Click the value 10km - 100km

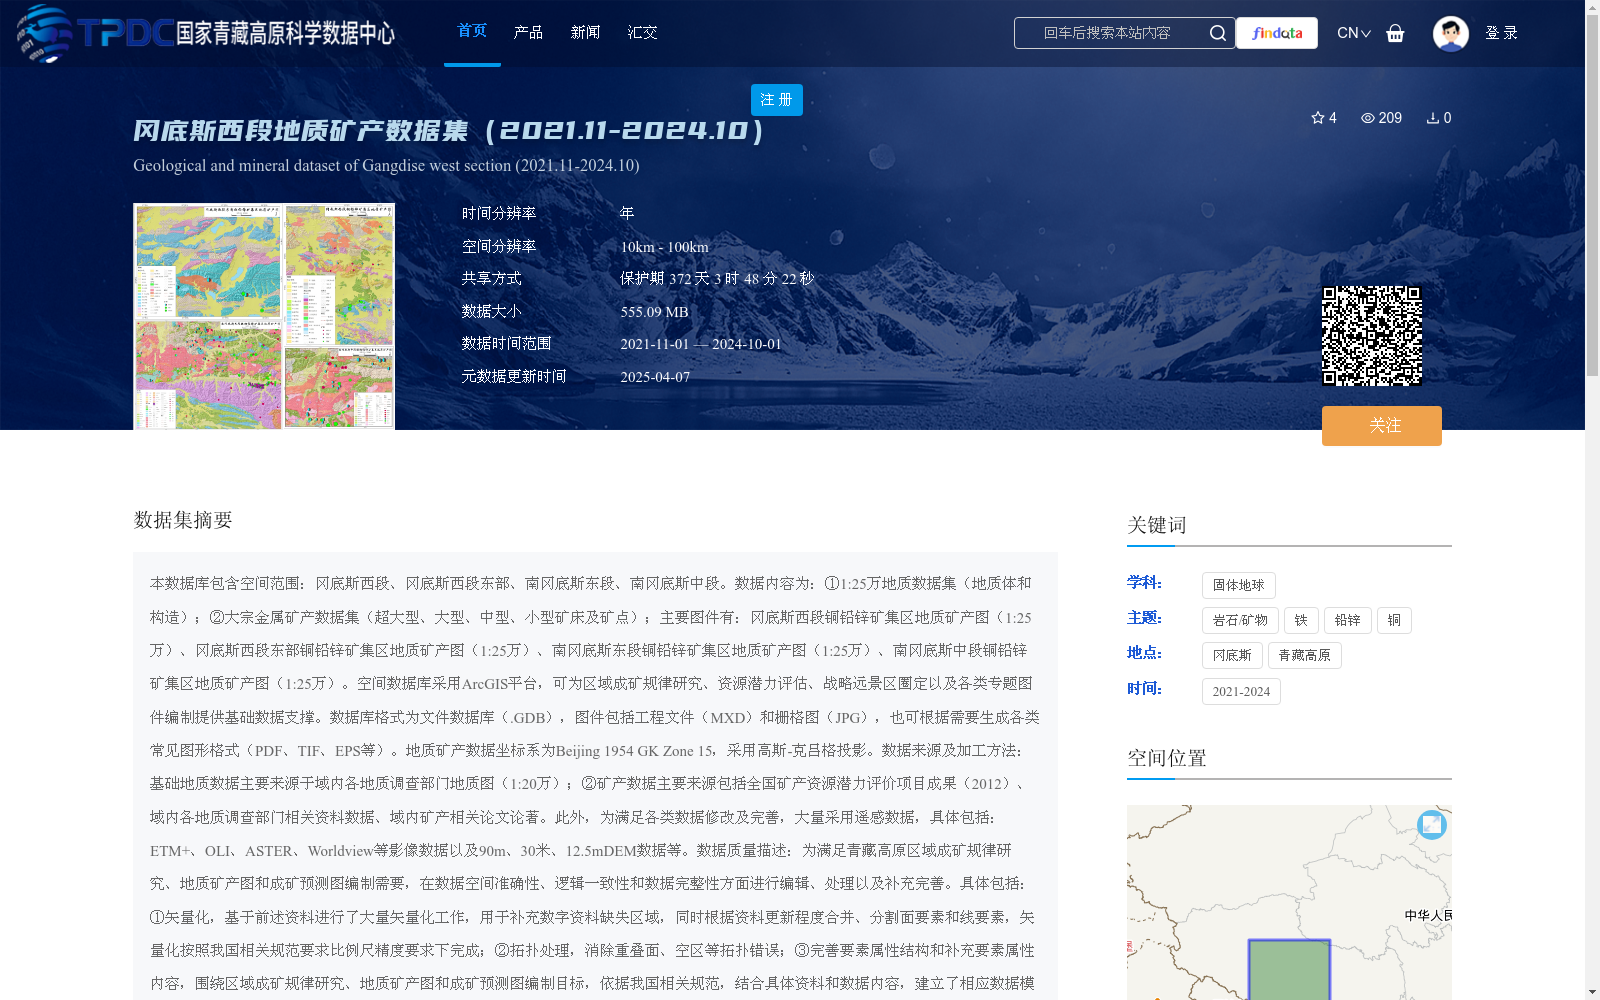click(x=664, y=247)
